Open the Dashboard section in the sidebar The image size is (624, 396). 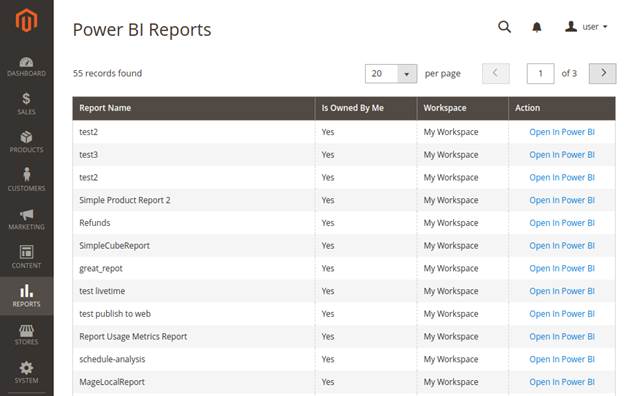point(26,66)
